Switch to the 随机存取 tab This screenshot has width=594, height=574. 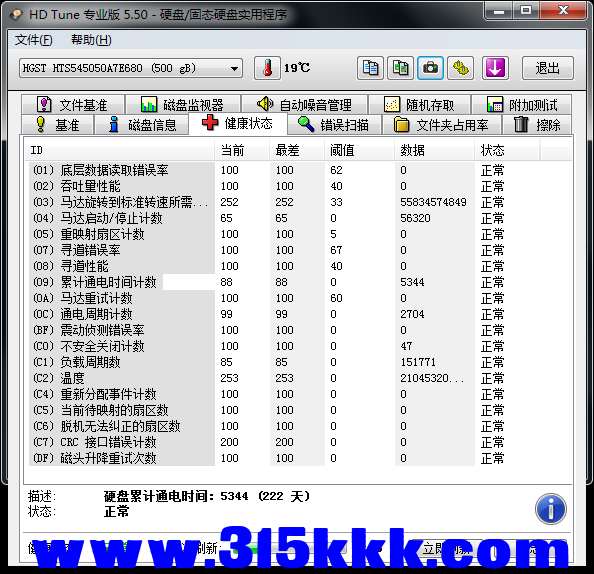point(420,105)
